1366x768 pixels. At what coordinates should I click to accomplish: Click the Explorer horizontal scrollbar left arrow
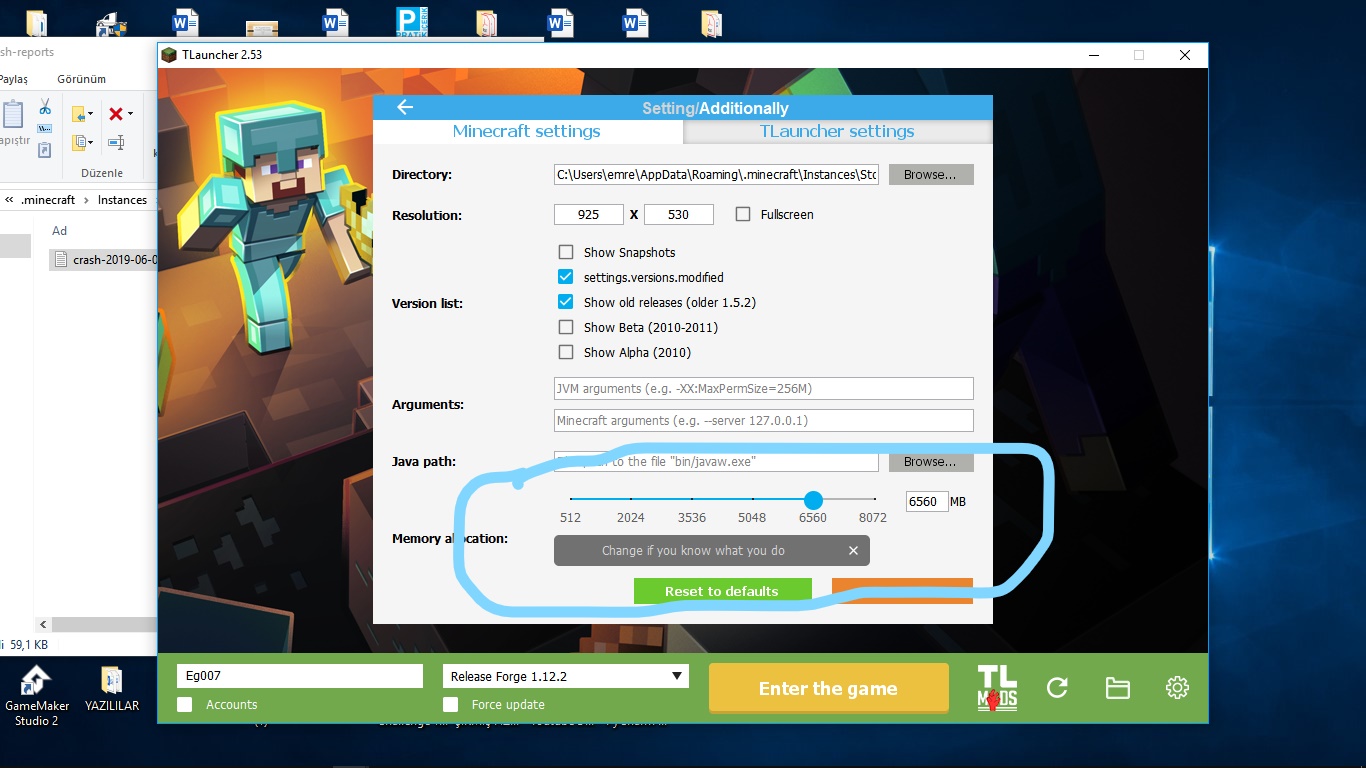[44, 624]
